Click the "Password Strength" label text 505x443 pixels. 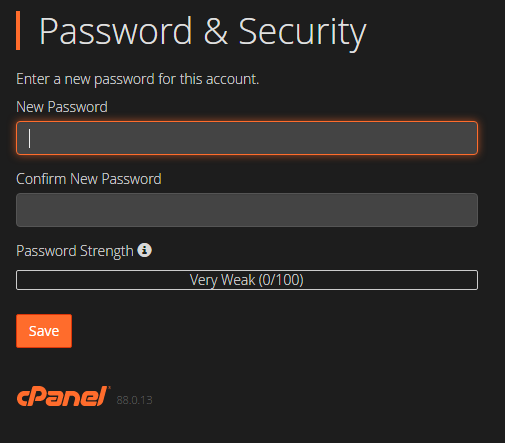pos(75,251)
